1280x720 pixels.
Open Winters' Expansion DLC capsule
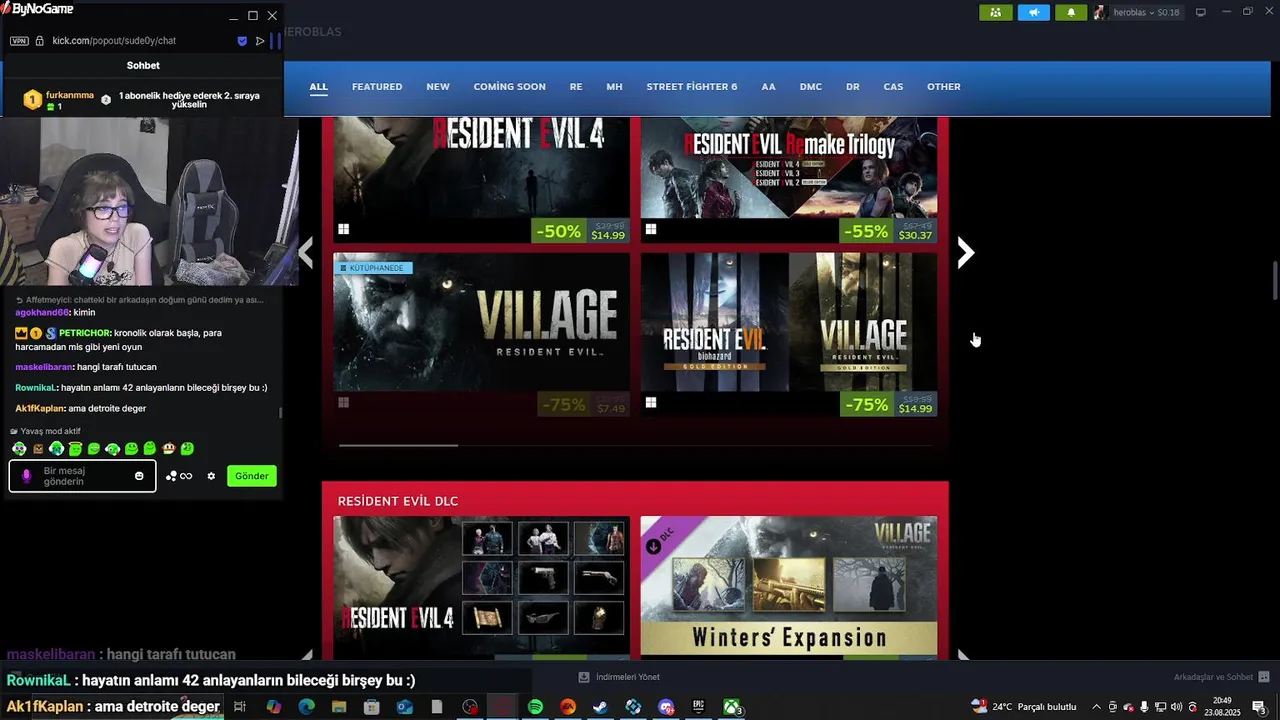point(789,587)
